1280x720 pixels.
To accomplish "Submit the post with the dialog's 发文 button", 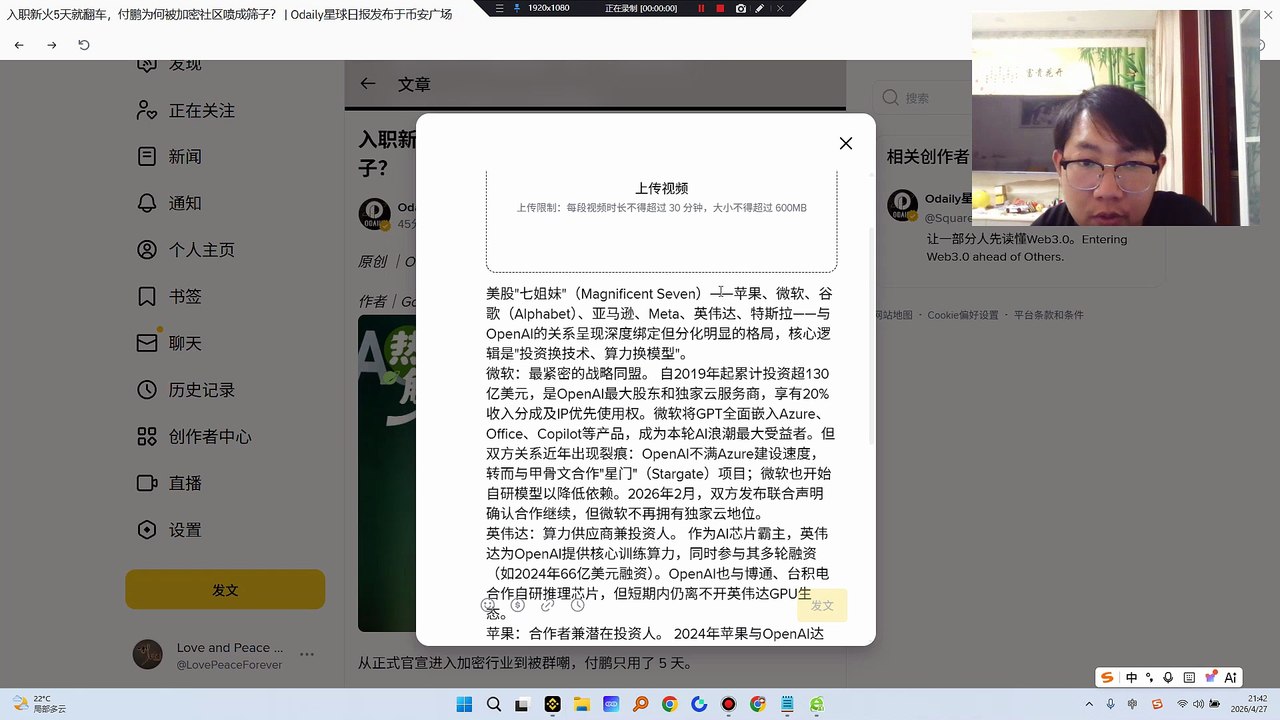I will tap(822, 606).
